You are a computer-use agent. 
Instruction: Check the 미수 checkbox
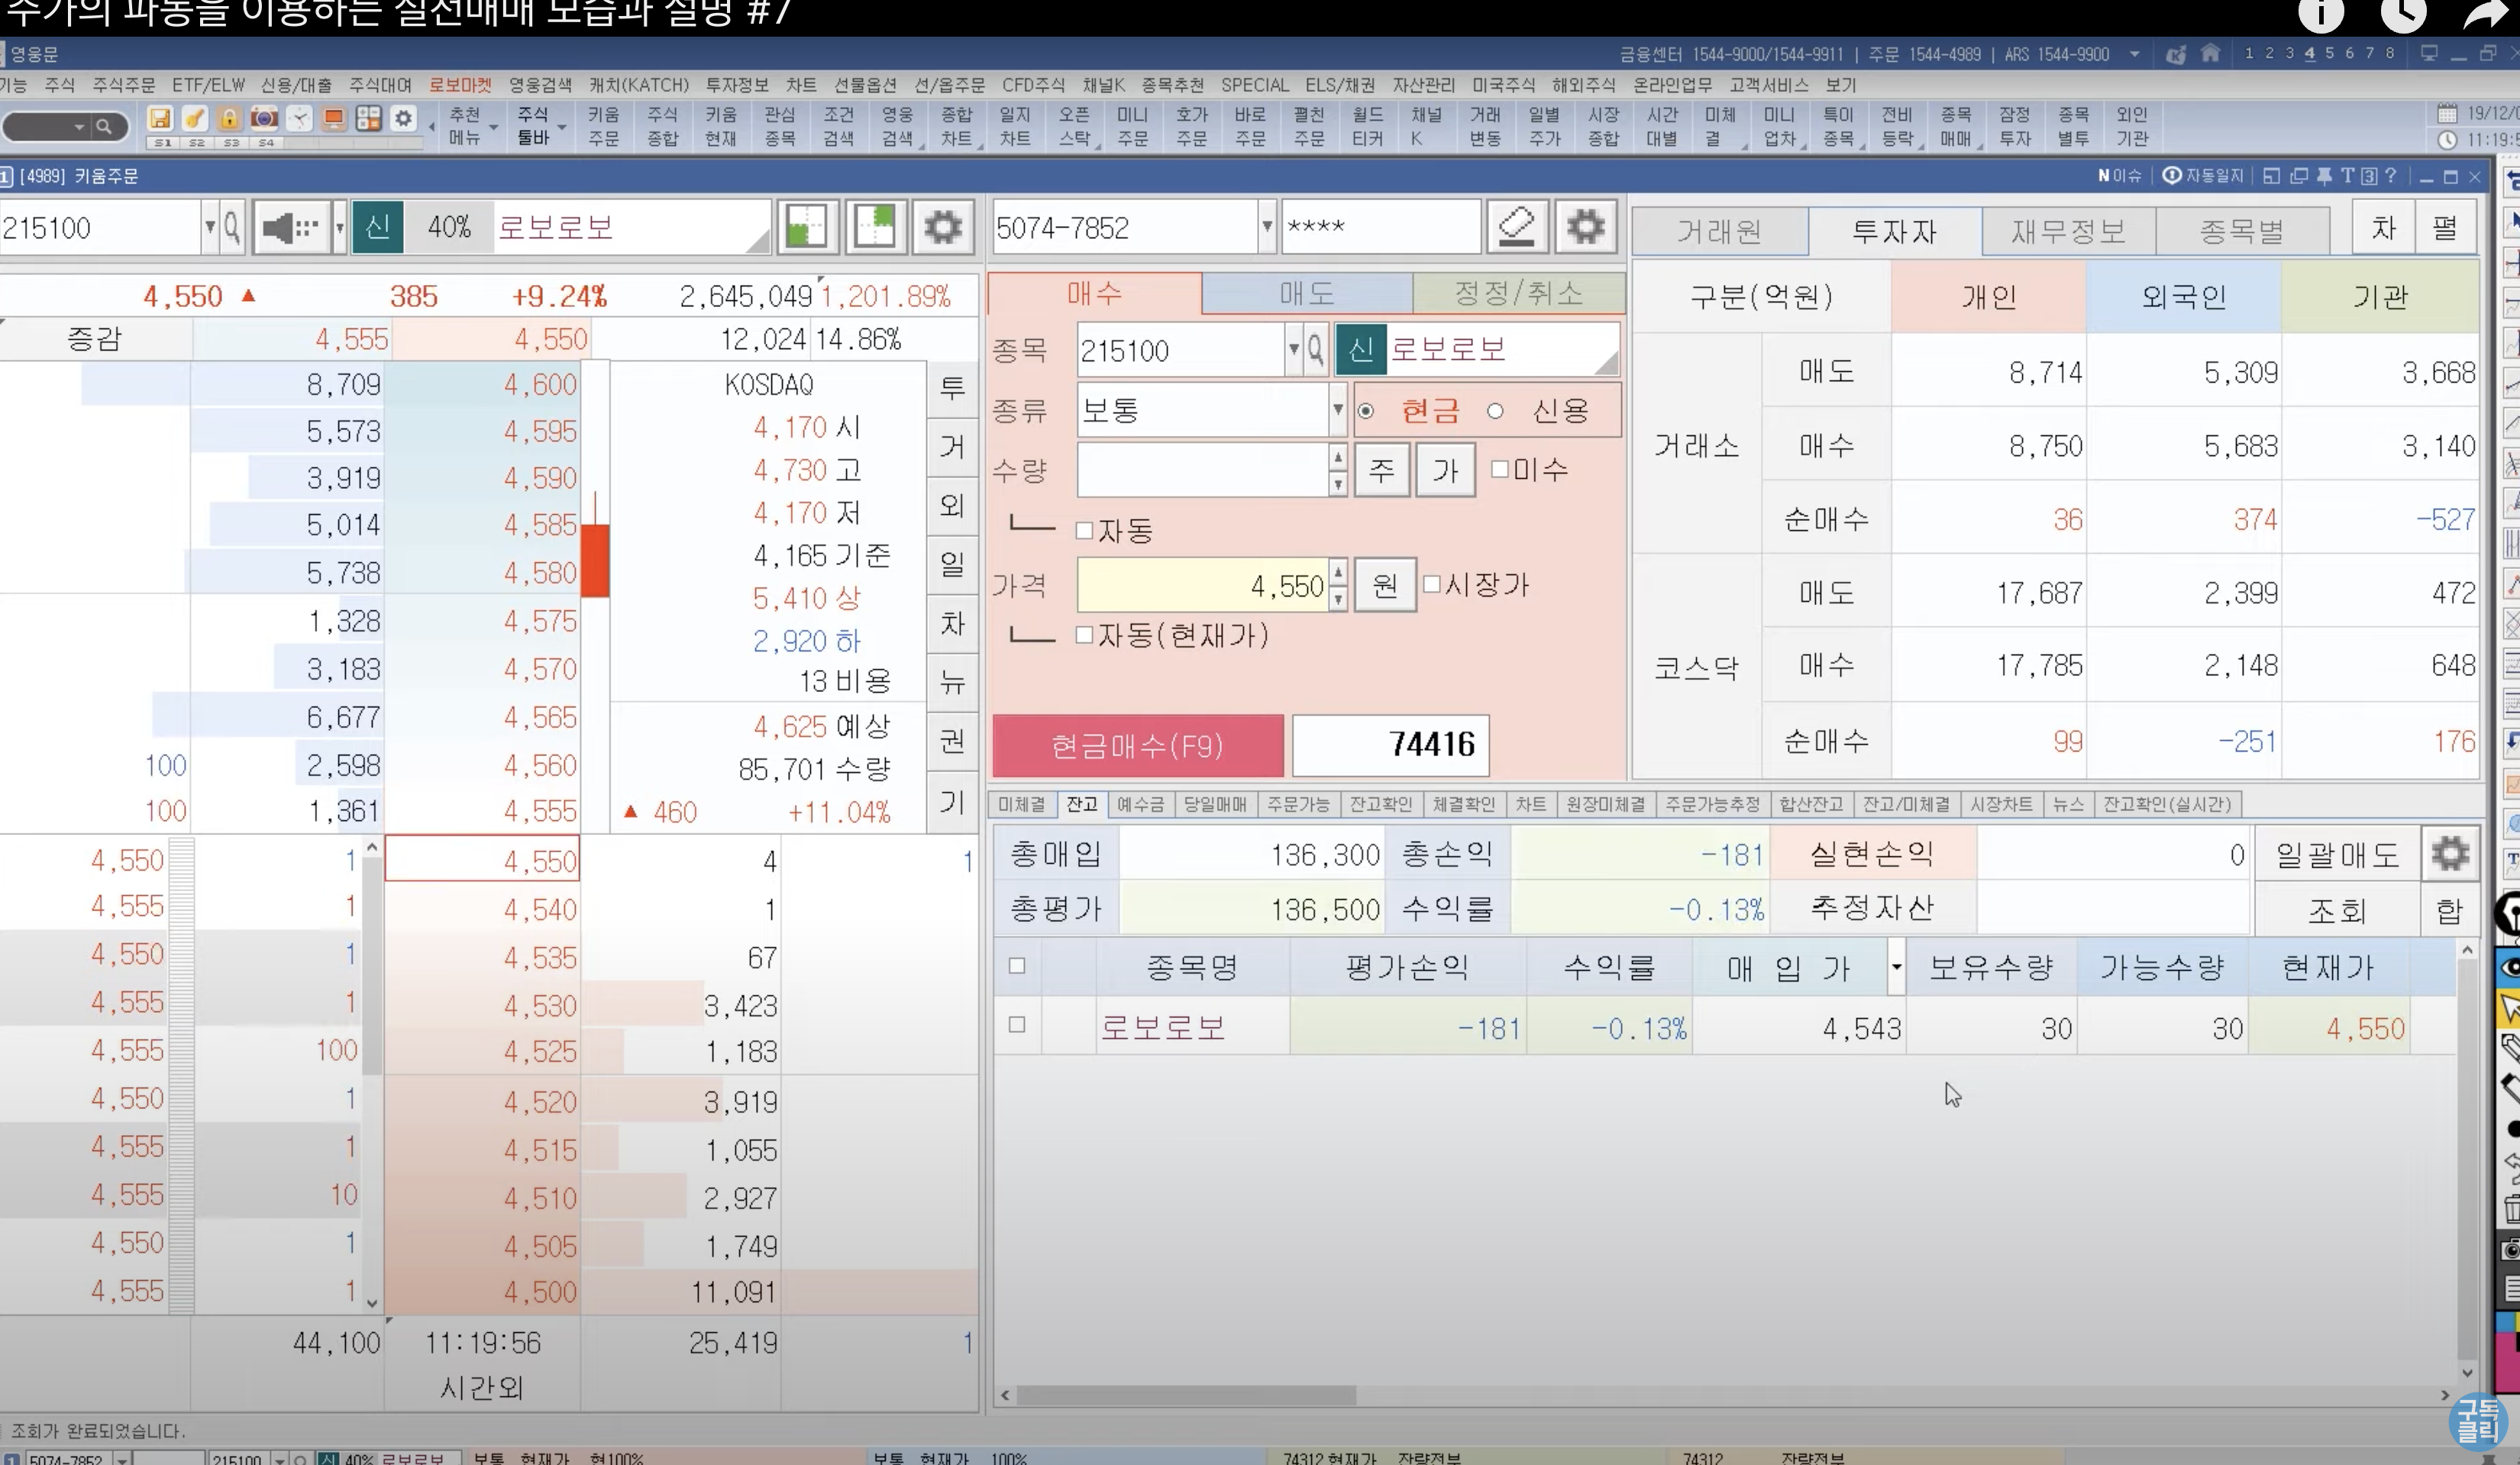click(1500, 469)
